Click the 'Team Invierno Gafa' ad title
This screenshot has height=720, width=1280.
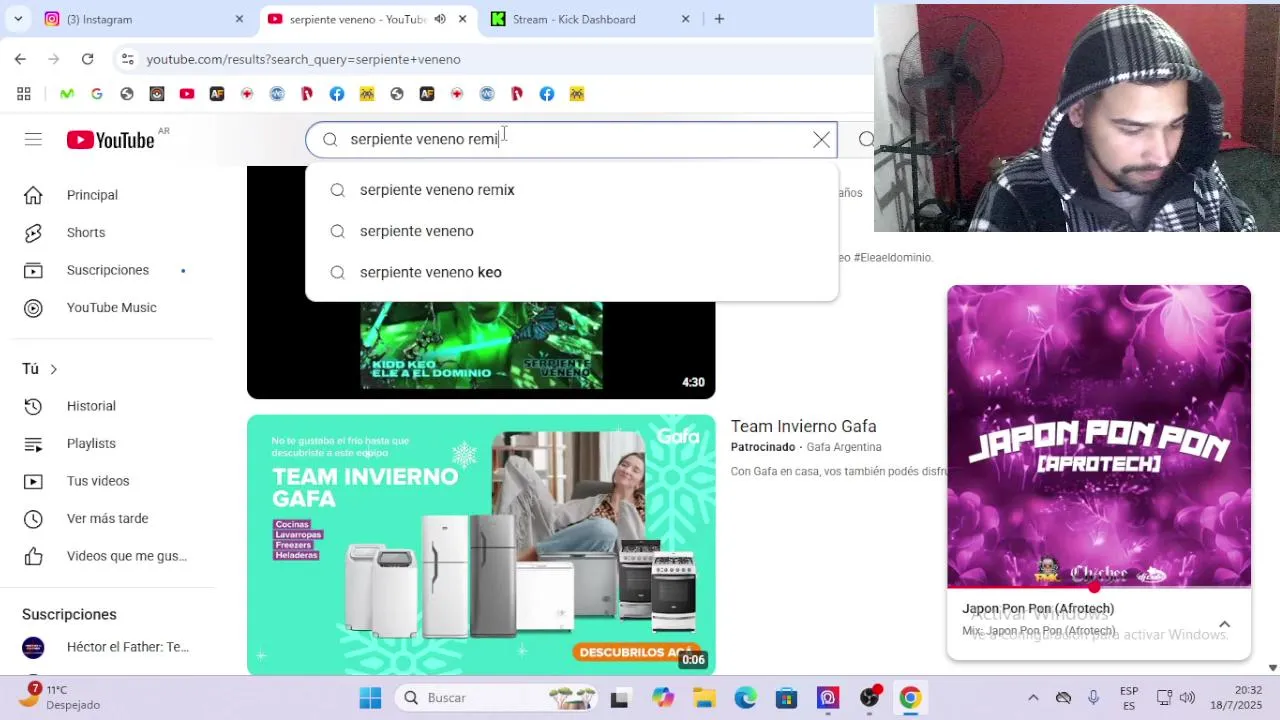point(803,426)
